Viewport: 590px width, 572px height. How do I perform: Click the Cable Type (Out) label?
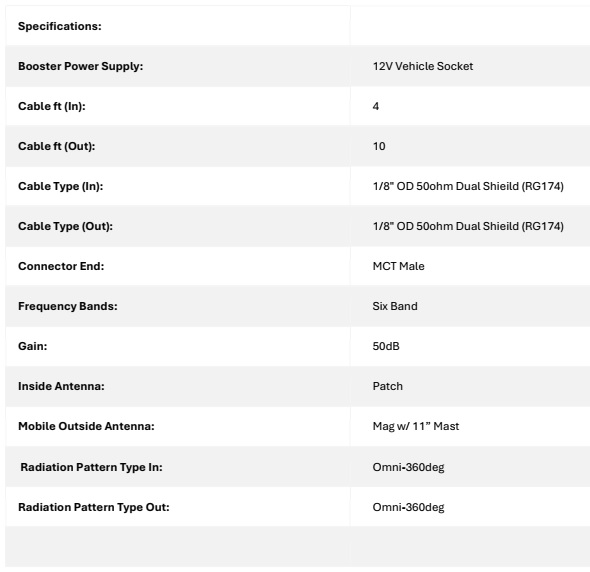click(x=65, y=226)
